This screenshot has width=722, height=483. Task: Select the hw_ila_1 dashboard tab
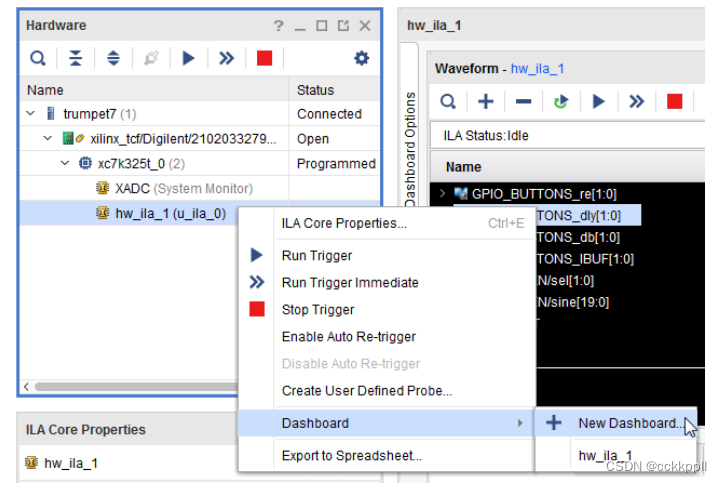(434, 25)
